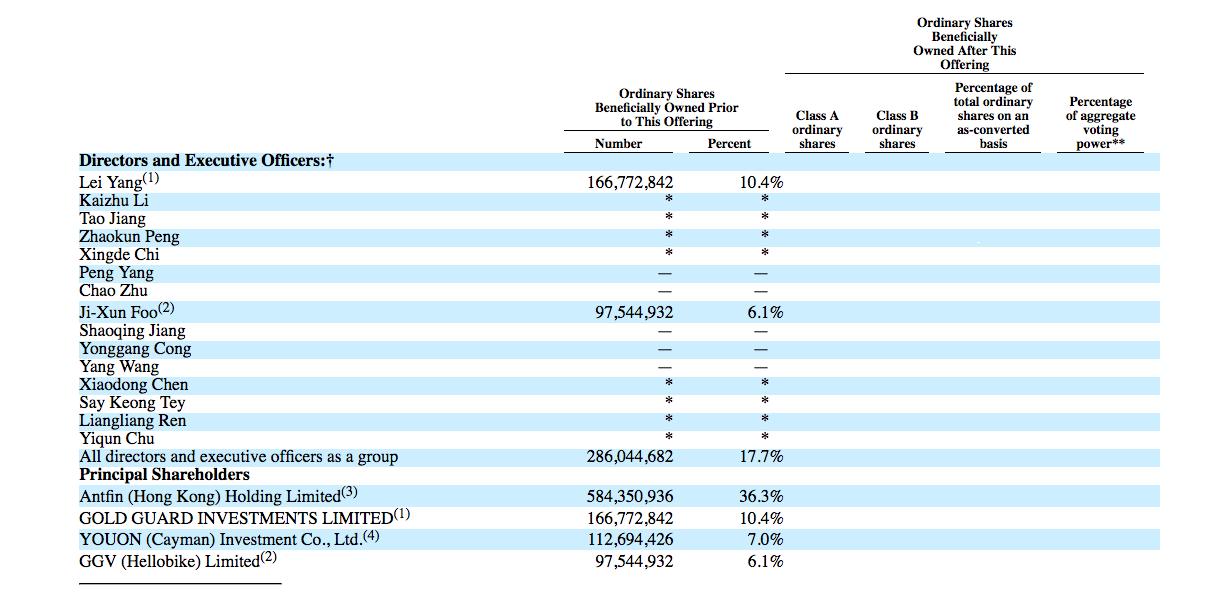
Task: Select the name Kaizhu Li
Action: point(114,200)
